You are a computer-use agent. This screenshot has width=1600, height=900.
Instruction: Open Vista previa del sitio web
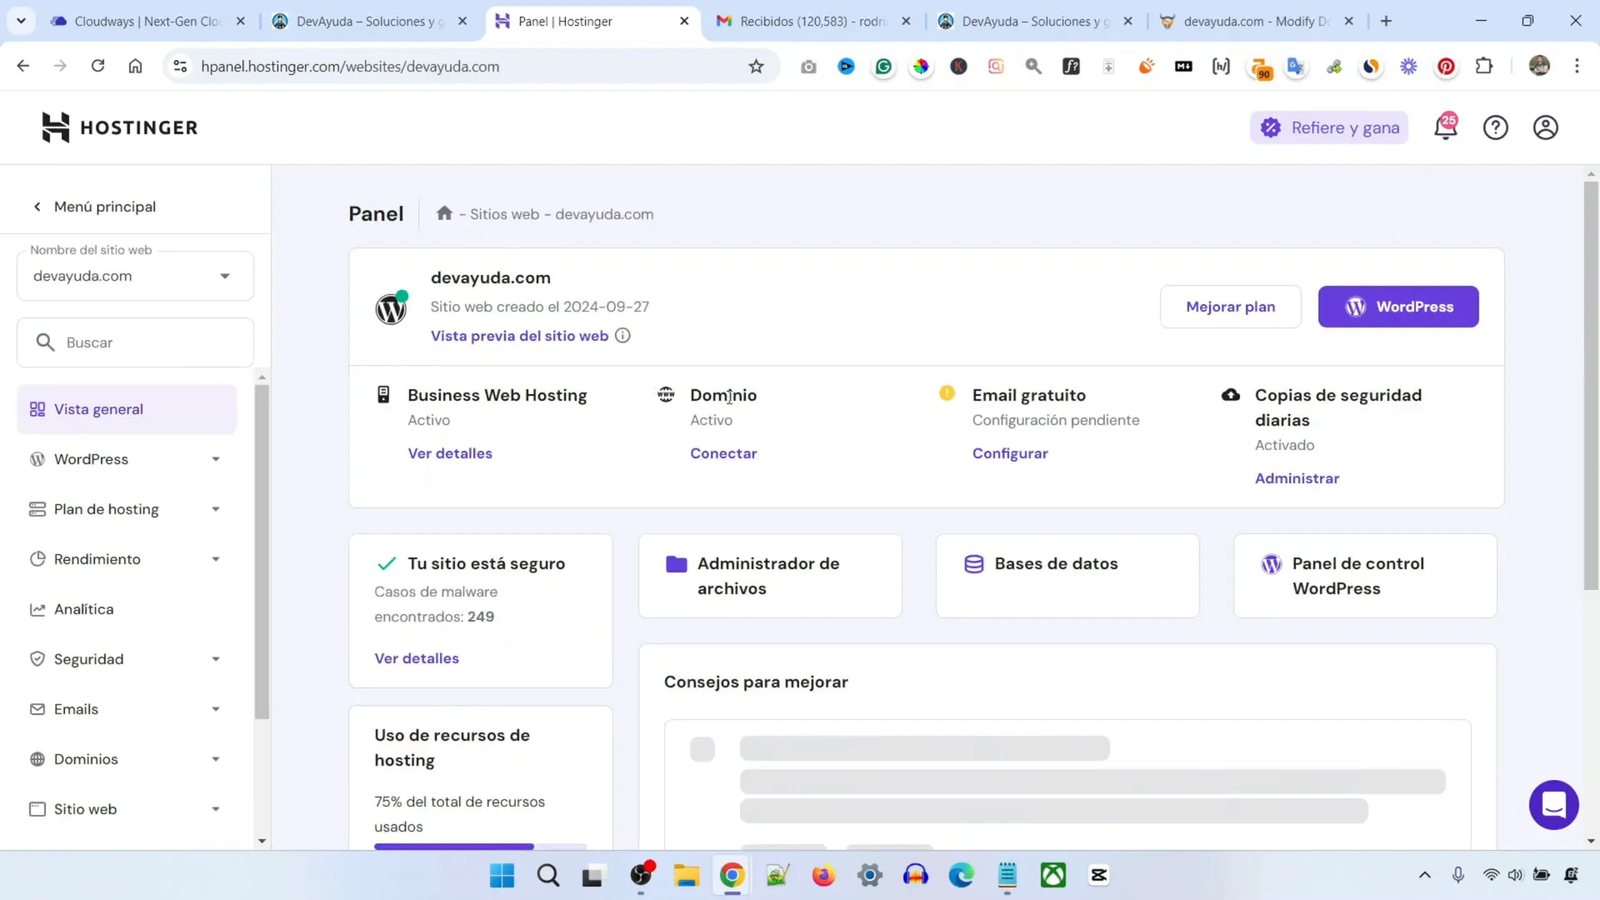click(518, 335)
